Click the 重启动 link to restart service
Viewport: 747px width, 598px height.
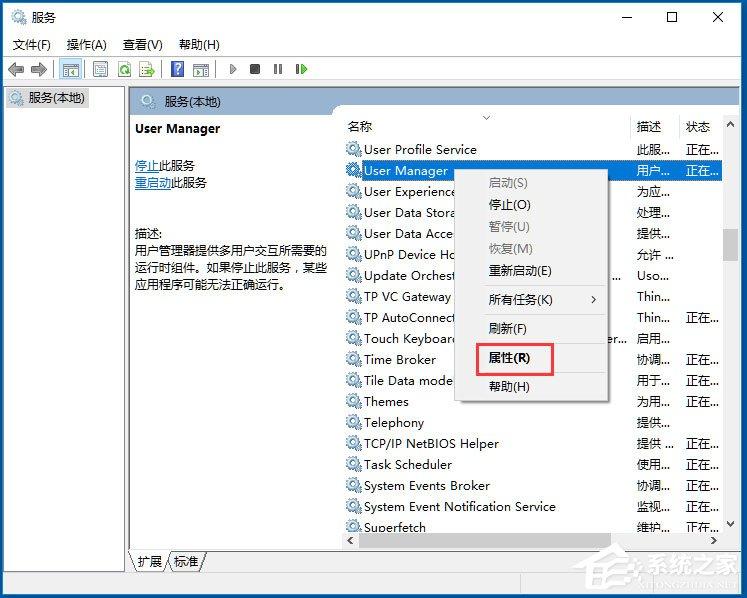click(153, 182)
